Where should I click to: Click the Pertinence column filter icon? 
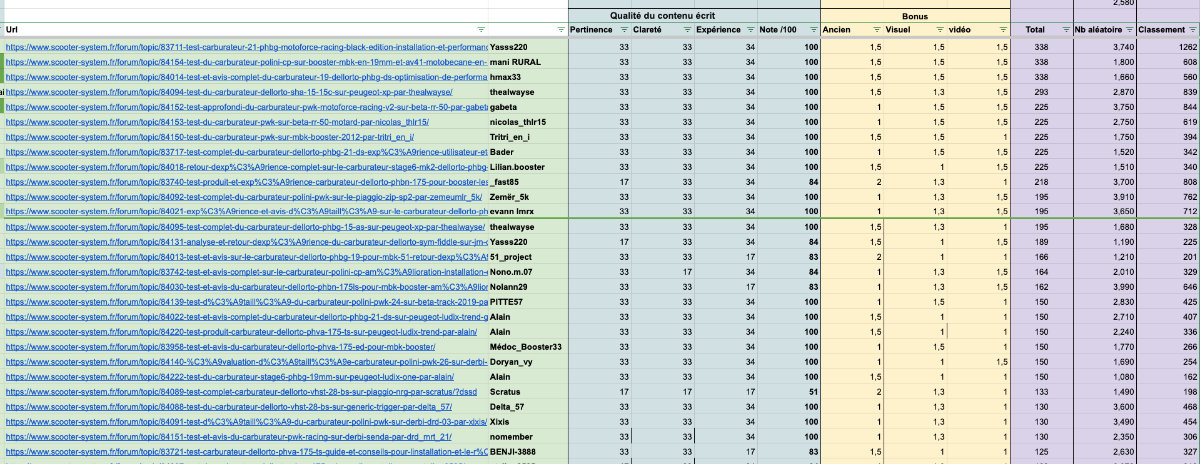623,30
